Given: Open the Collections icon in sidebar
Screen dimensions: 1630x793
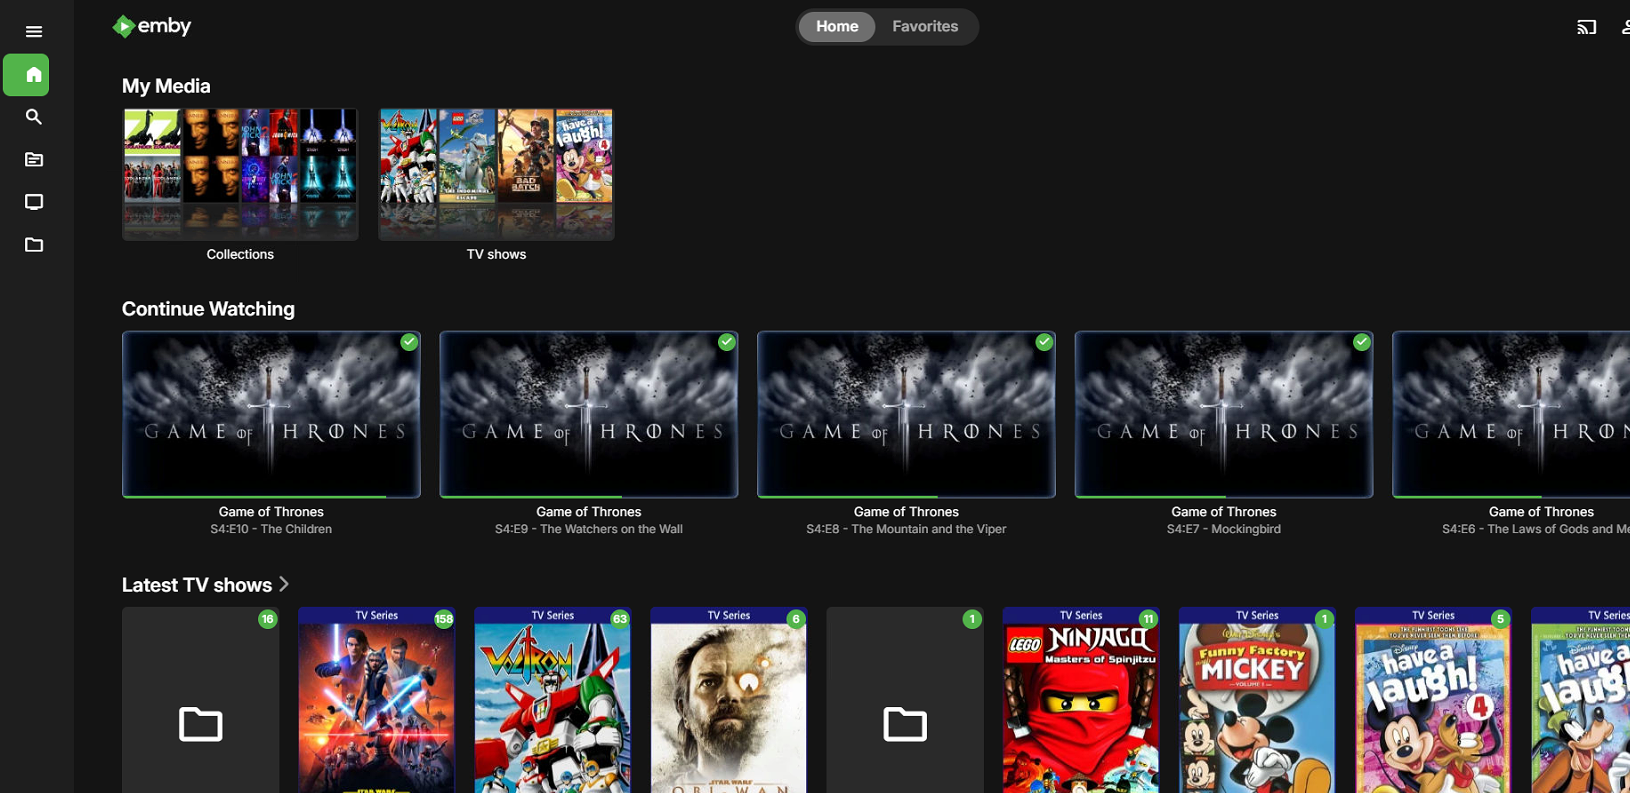Looking at the screenshot, I should (33, 160).
